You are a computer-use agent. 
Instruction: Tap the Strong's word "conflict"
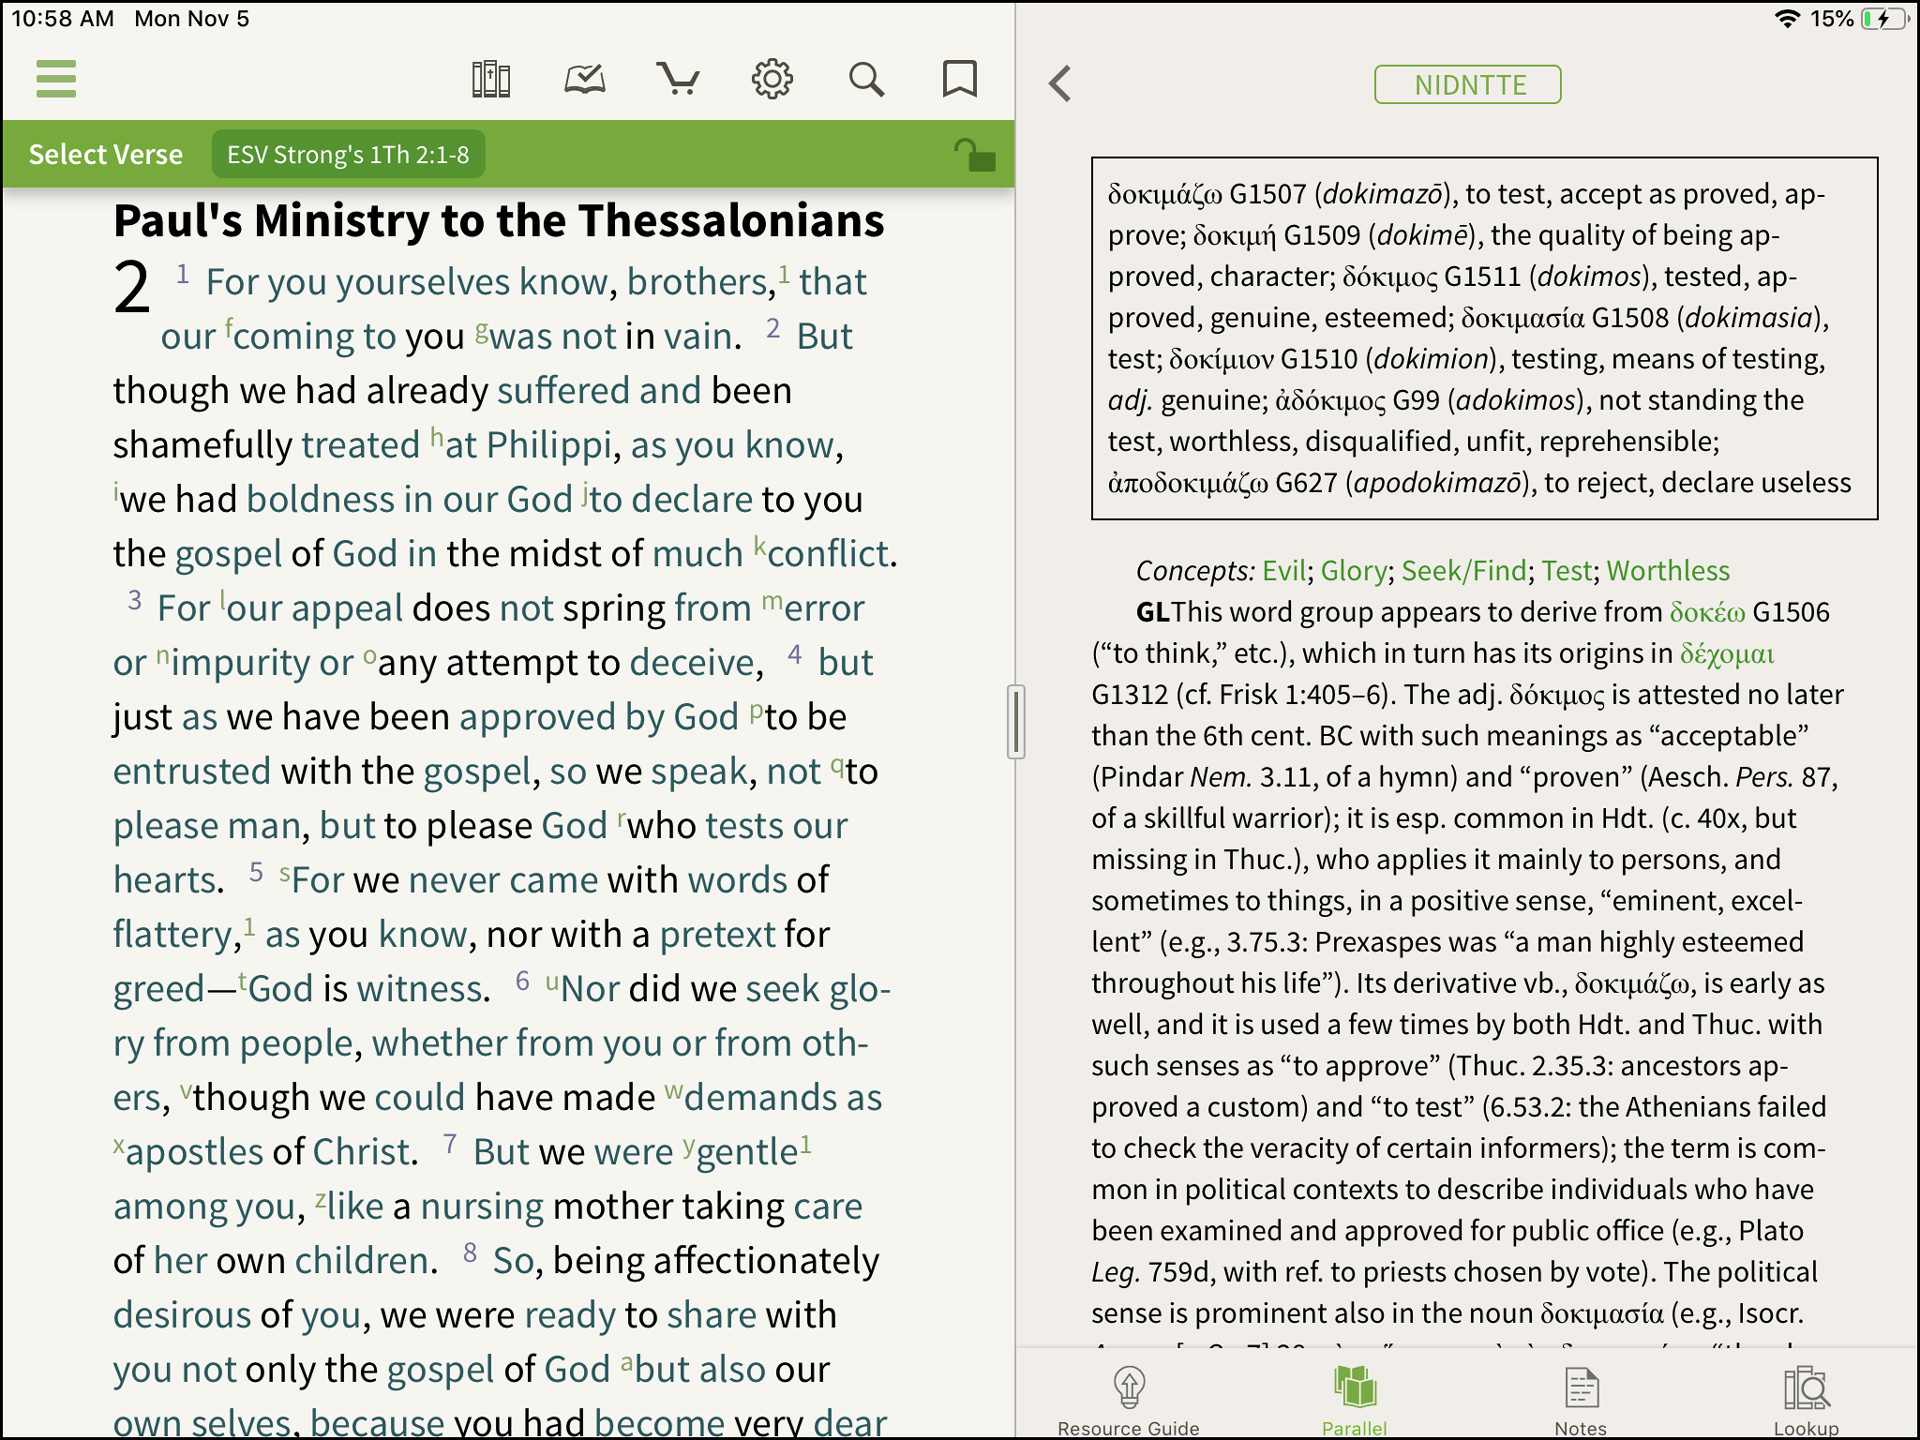pos(828,553)
